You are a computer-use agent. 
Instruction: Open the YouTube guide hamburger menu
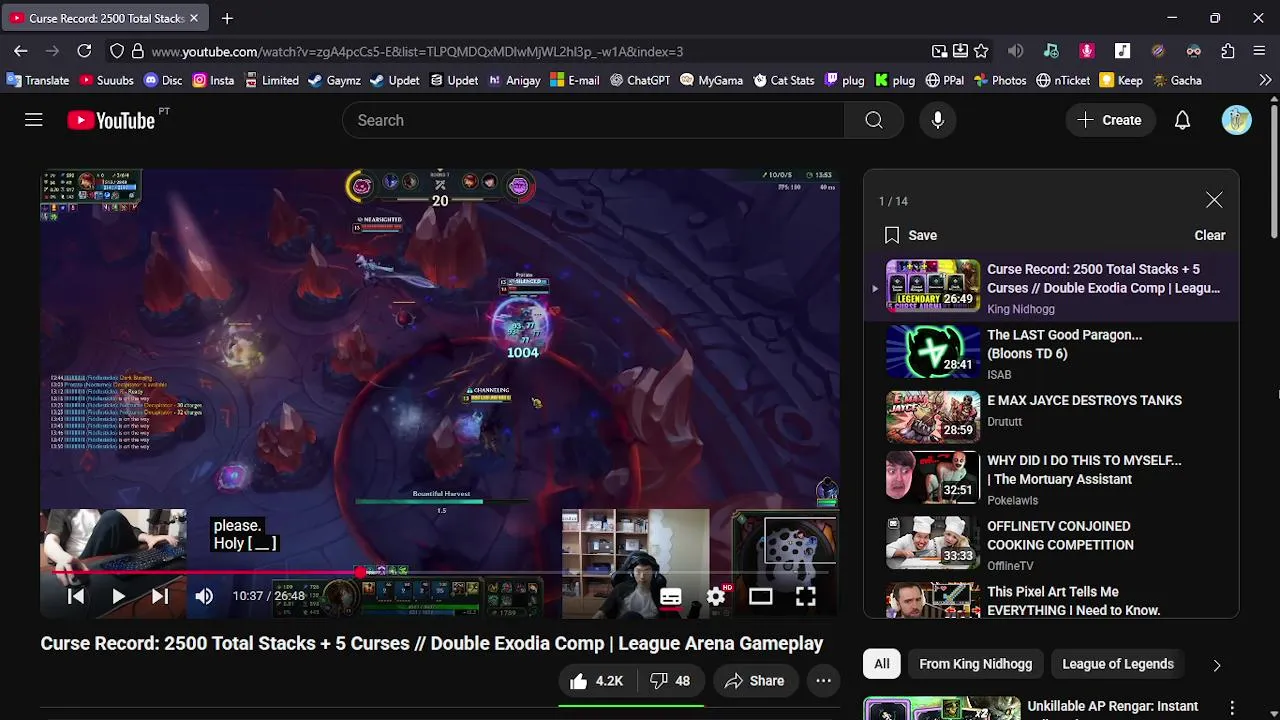(34, 120)
